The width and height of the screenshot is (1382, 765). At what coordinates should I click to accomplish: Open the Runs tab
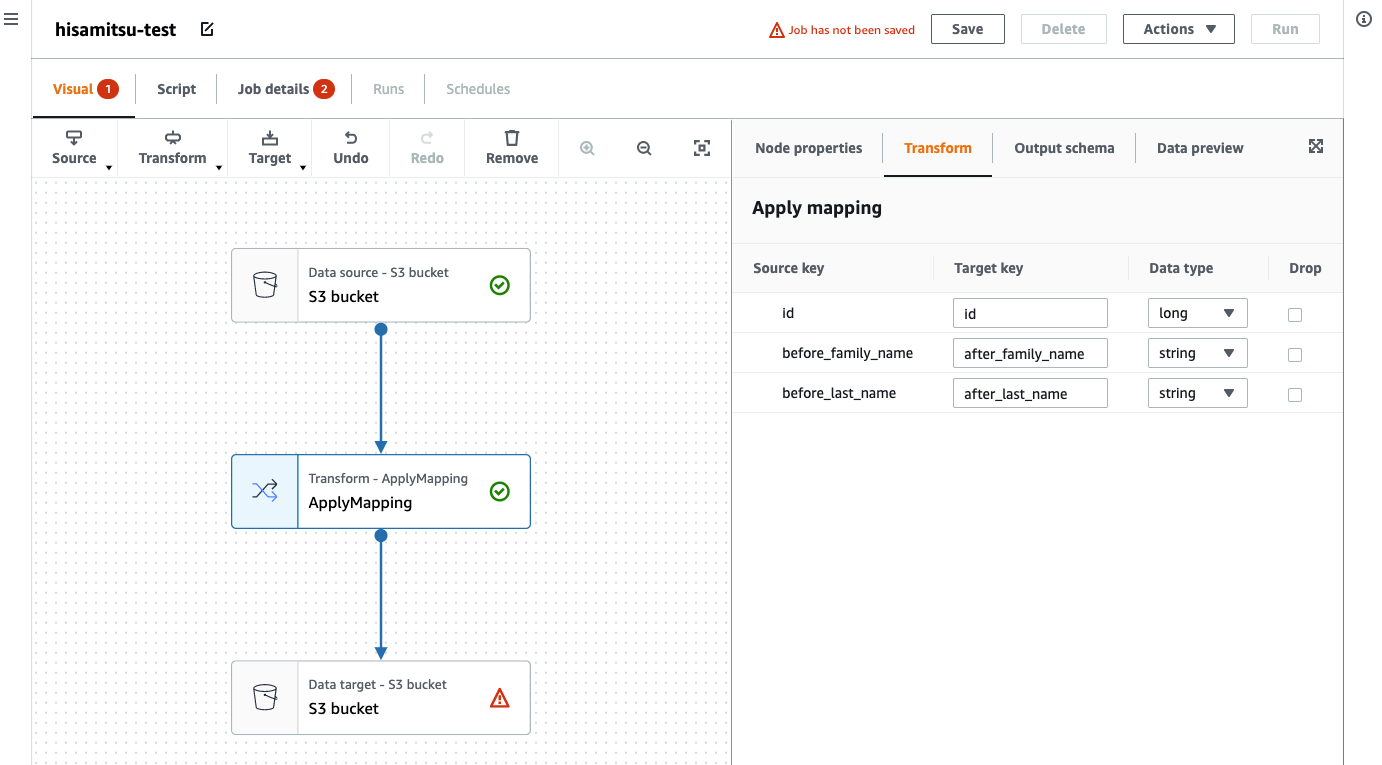click(x=389, y=89)
